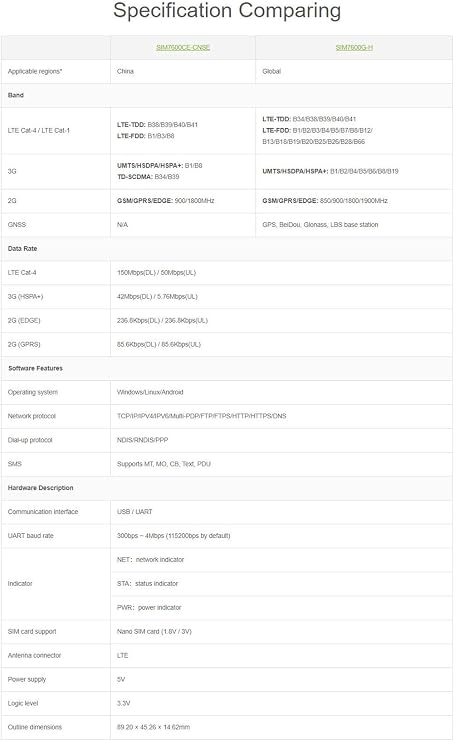Select the Global region cell
This screenshot has height=741, width=454.
coord(272,71)
